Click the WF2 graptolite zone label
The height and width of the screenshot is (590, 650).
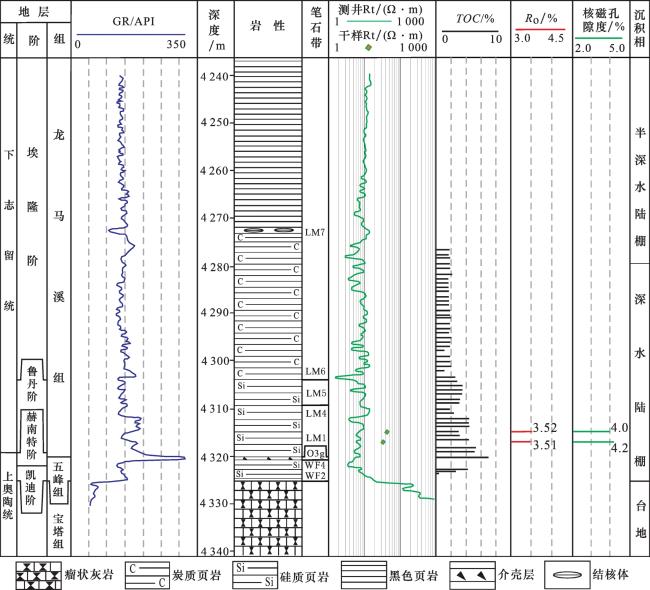tap(316, 475)
